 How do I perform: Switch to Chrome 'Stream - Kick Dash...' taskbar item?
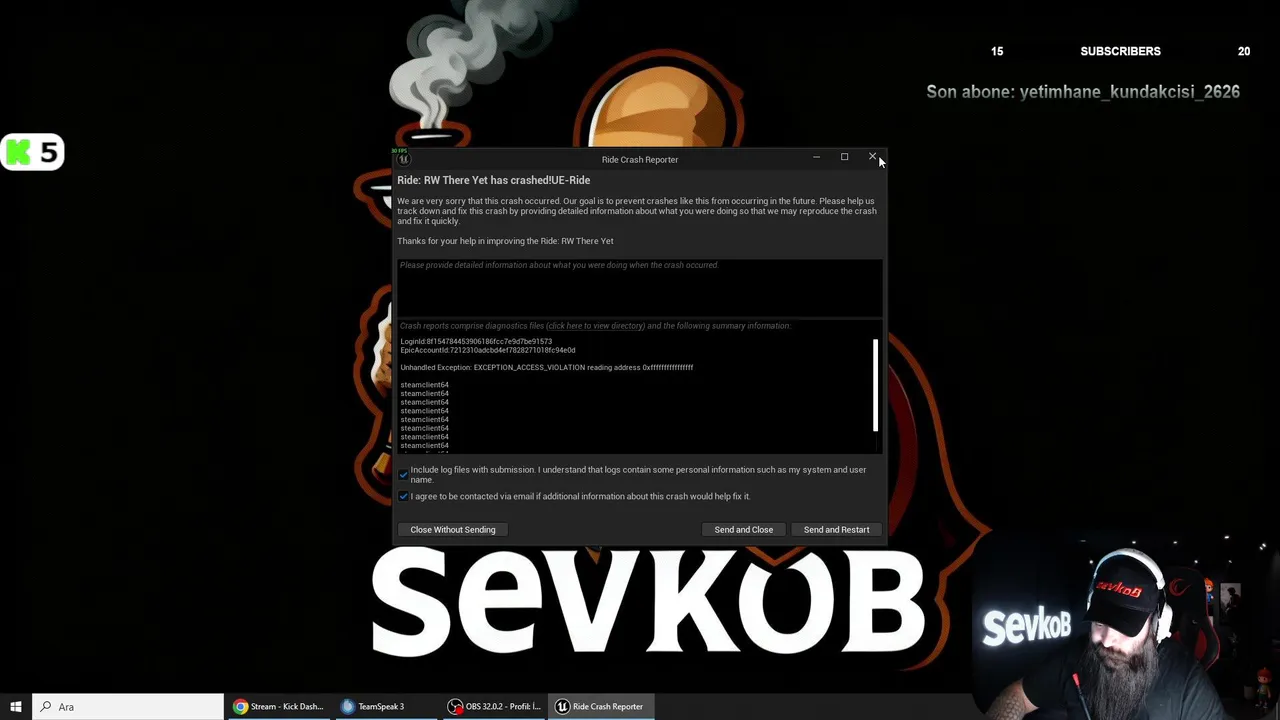coord(279,707)
